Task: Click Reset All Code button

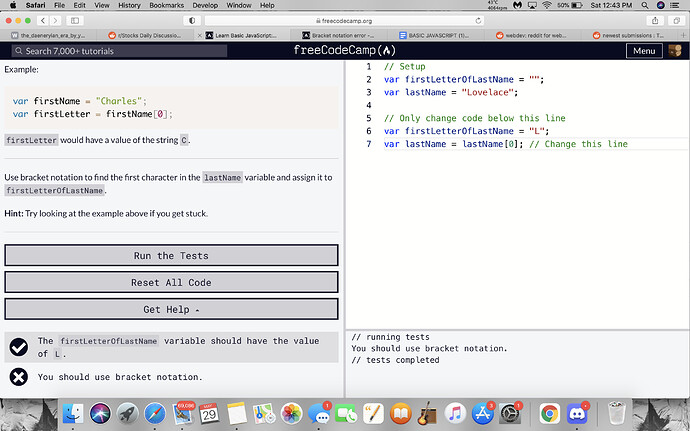Action: [171, 282]
